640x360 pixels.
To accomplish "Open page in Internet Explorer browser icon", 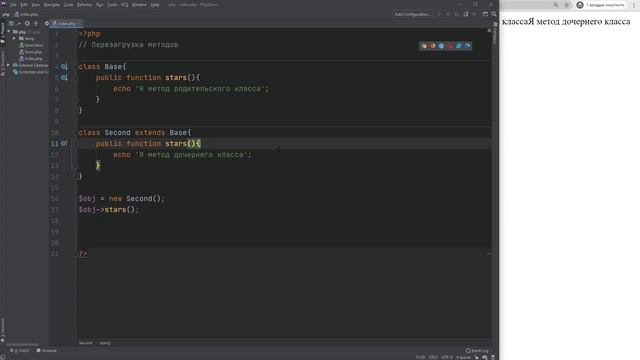I will [459, 46].
